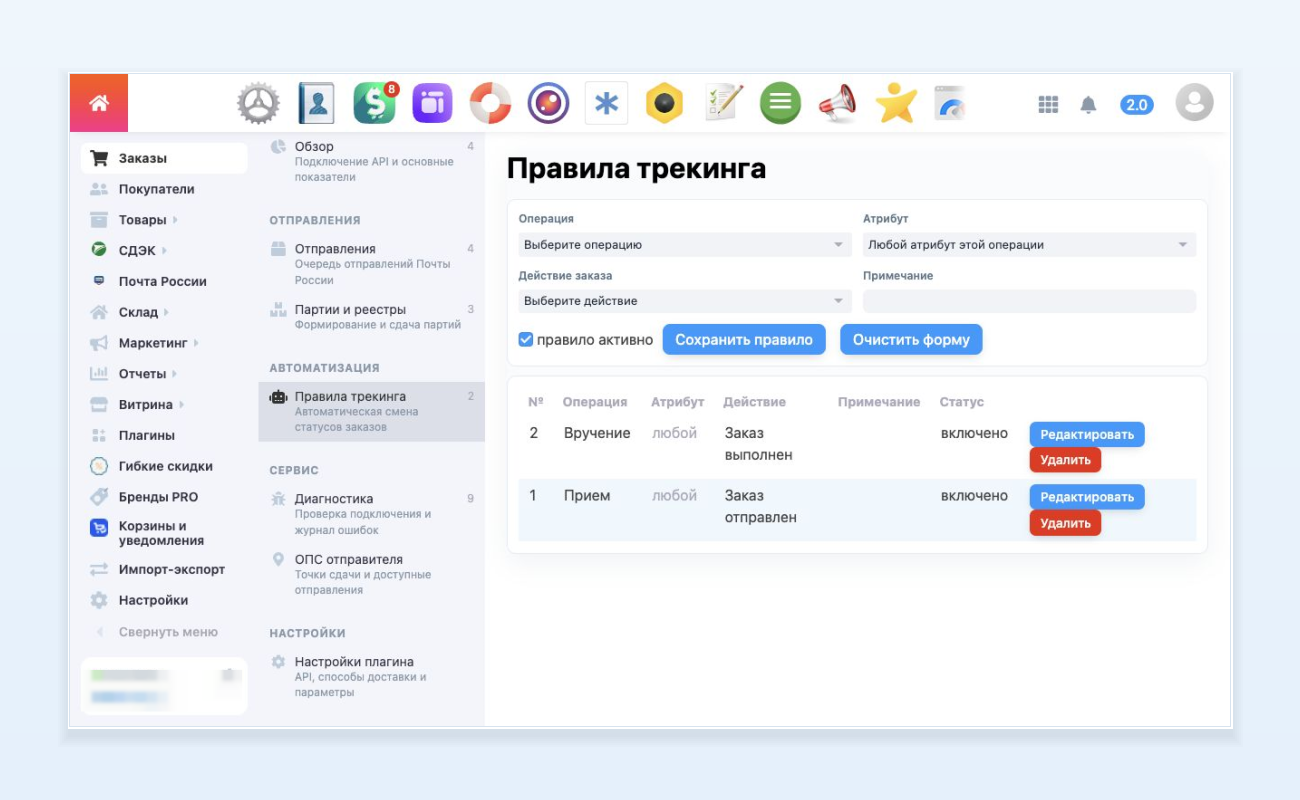Expand the Отчеты submenu arrow
Screen dimensions: 1300x800
(174, 374)
